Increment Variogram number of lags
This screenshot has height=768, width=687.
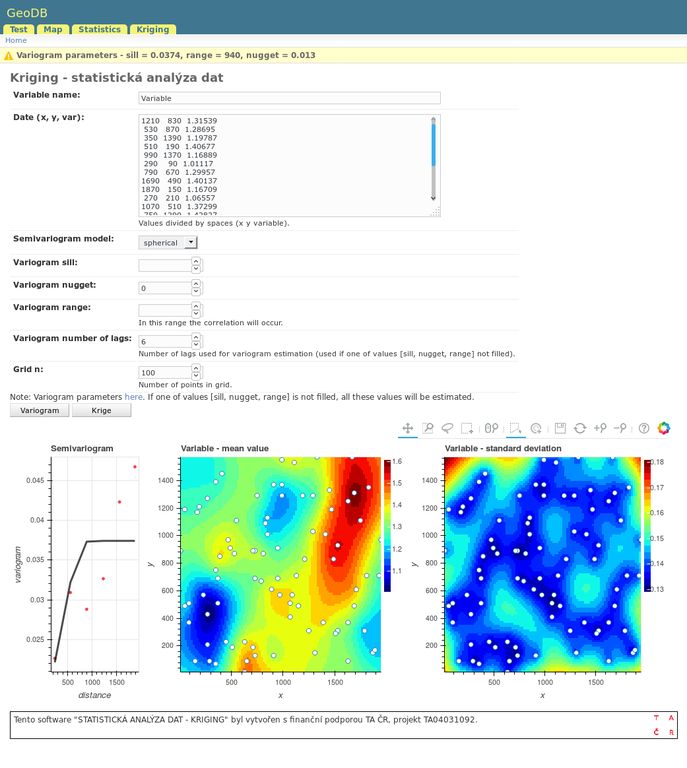[196, 338]
